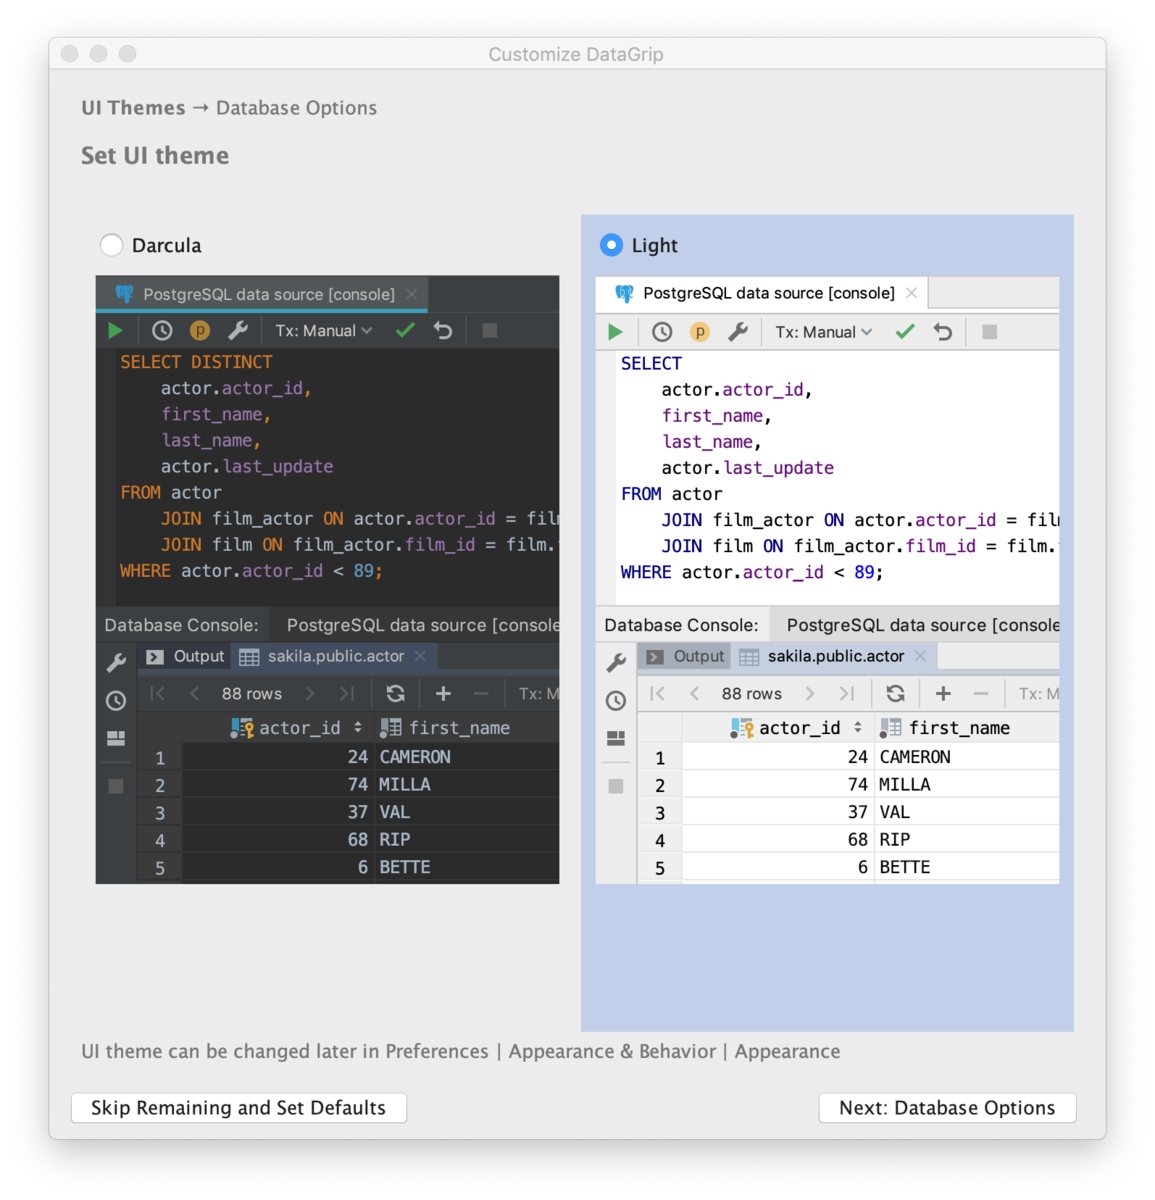This screenshot has width=1155, height=1200.
Task: Select PostgreSQL console tab in Light preview
Action: click(762, 293)
